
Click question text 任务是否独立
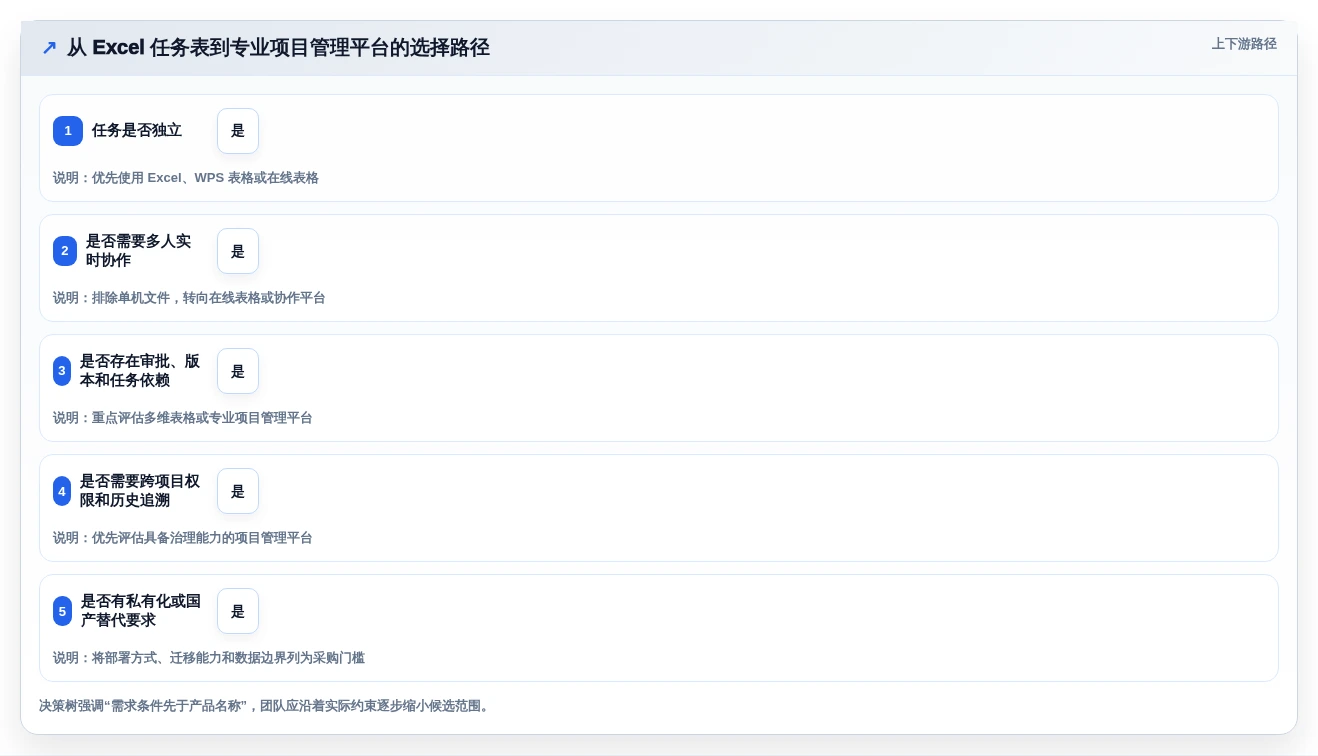pyautogui.click(x=137, y=131)
